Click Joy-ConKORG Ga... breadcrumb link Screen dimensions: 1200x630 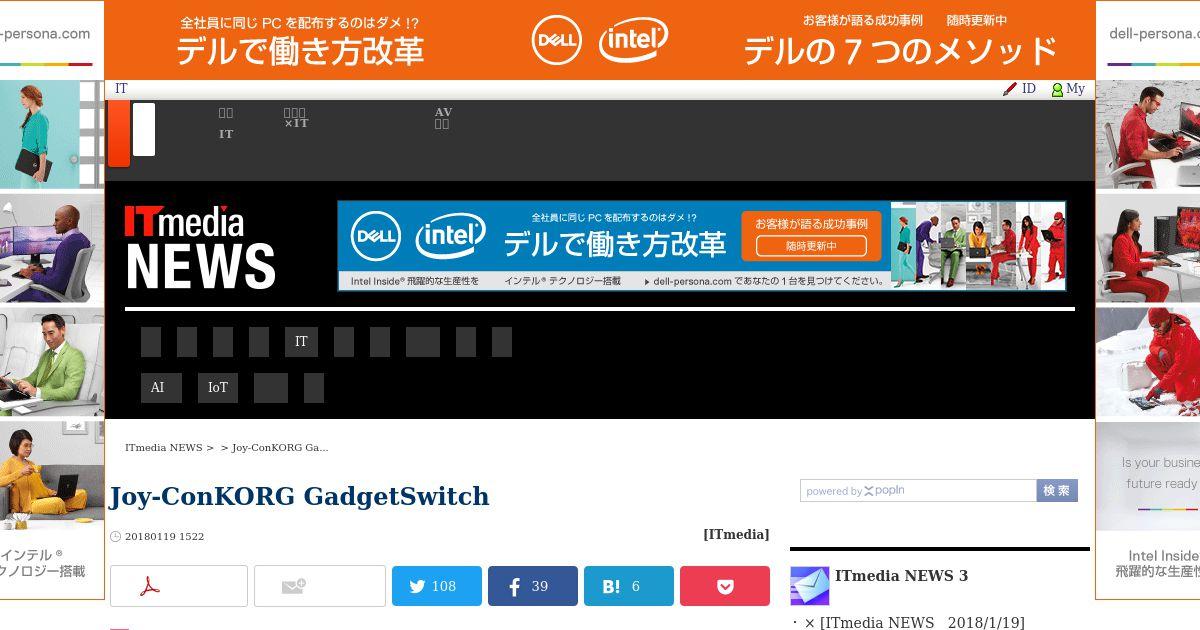(280, 448)
